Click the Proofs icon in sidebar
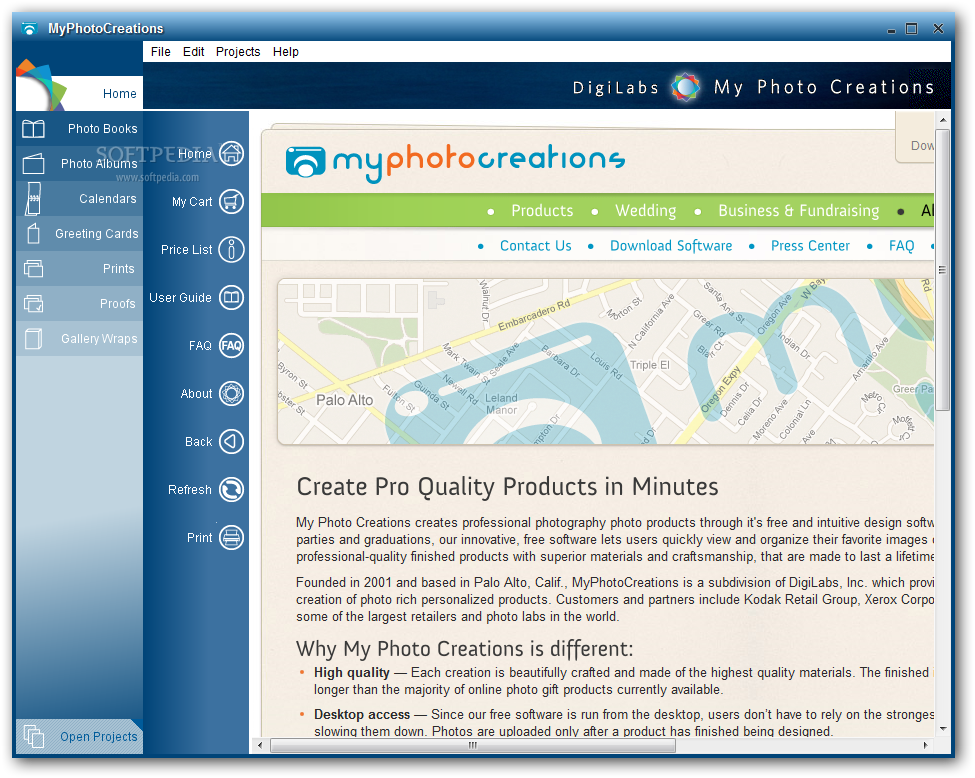The width and height of the screenshot is (975, 778). tap(34, 303)
